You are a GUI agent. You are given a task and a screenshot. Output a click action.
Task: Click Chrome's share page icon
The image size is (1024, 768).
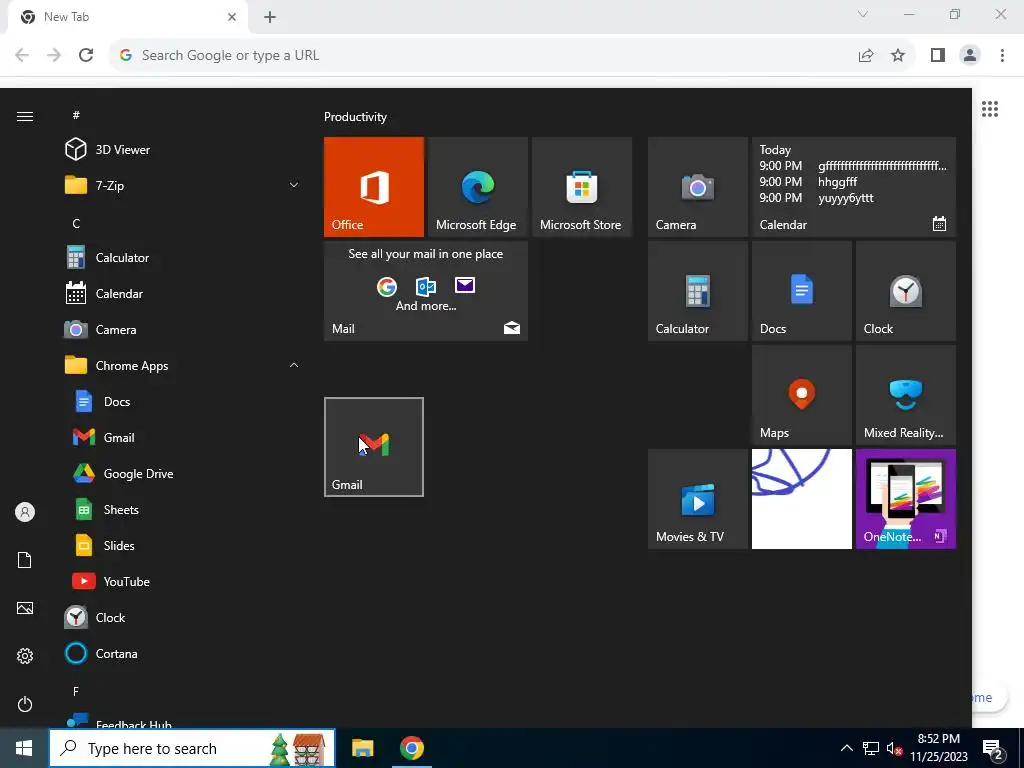(866, 56)
